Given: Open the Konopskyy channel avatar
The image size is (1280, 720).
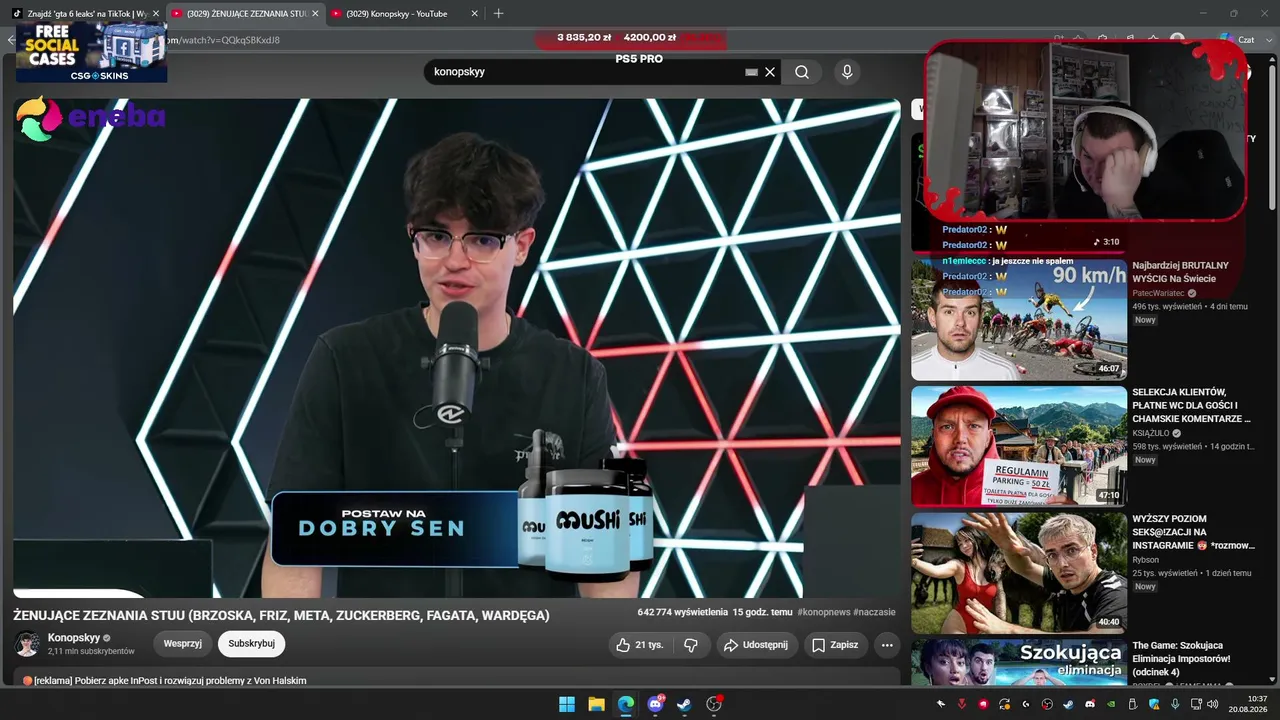Looking at the screenshot, I should 27,644.
